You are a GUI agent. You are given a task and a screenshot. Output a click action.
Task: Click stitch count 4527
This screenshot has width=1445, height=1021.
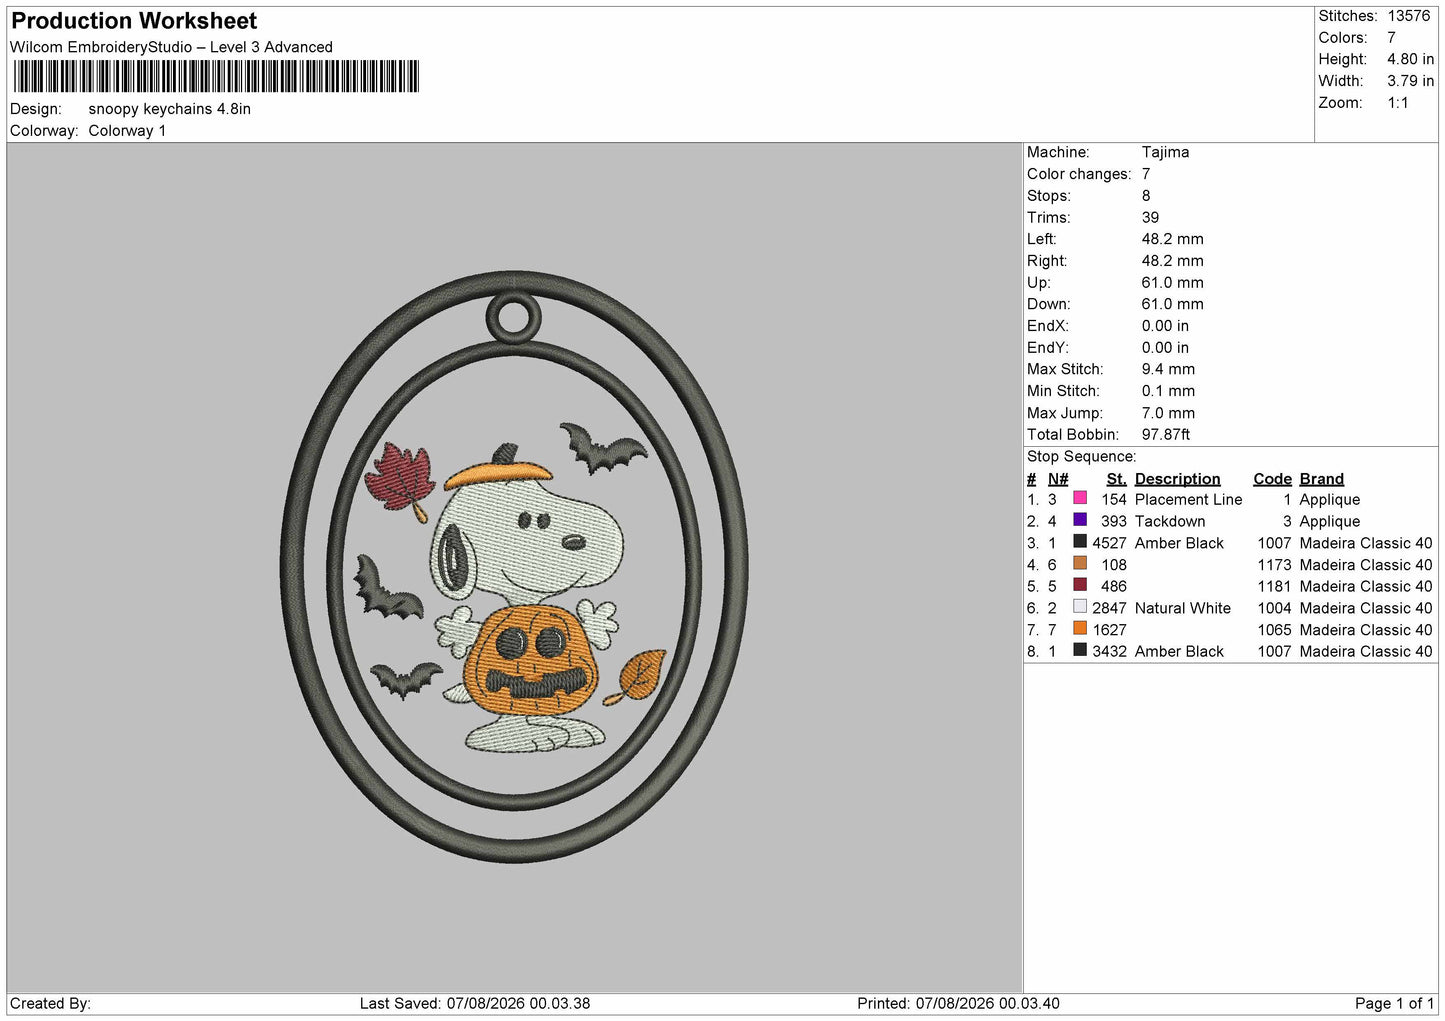(1109, 543)
